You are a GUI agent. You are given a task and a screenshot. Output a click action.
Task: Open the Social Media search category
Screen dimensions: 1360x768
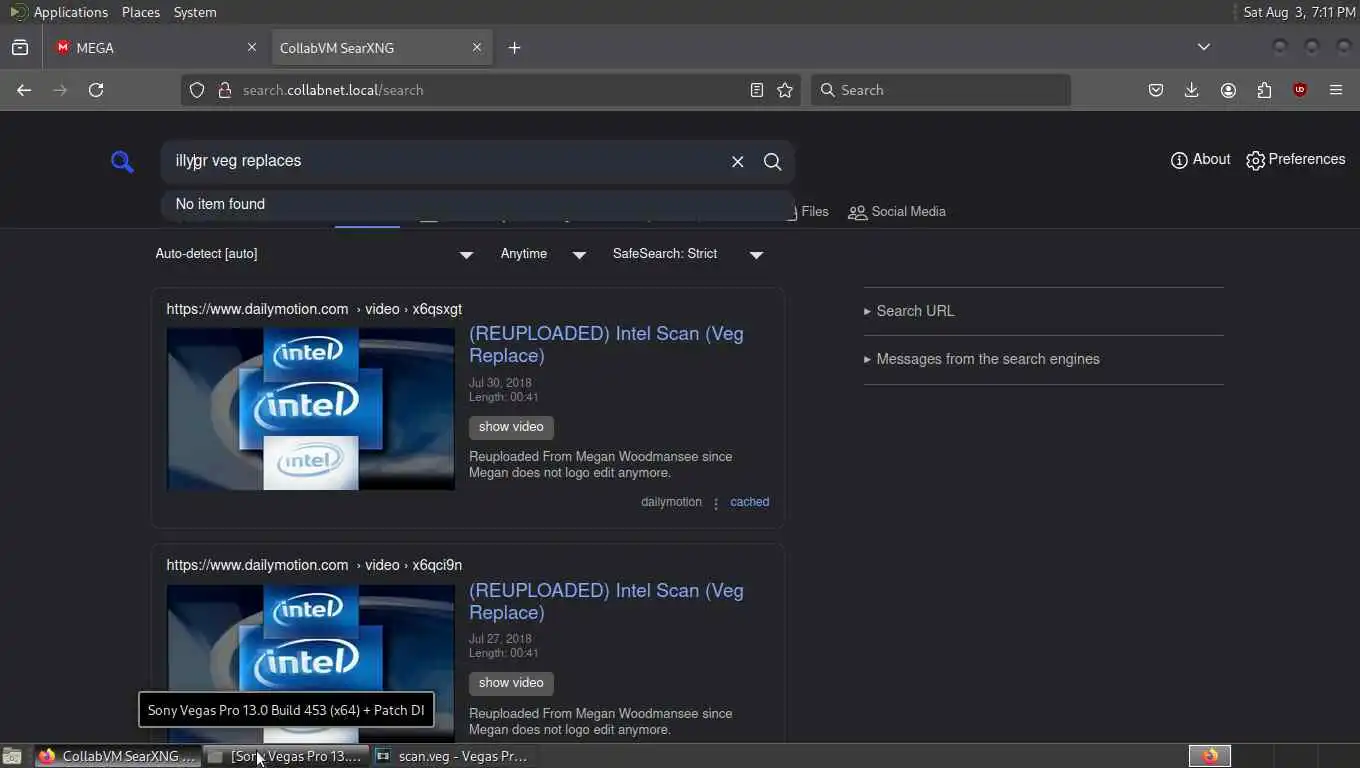pos(897,212)
